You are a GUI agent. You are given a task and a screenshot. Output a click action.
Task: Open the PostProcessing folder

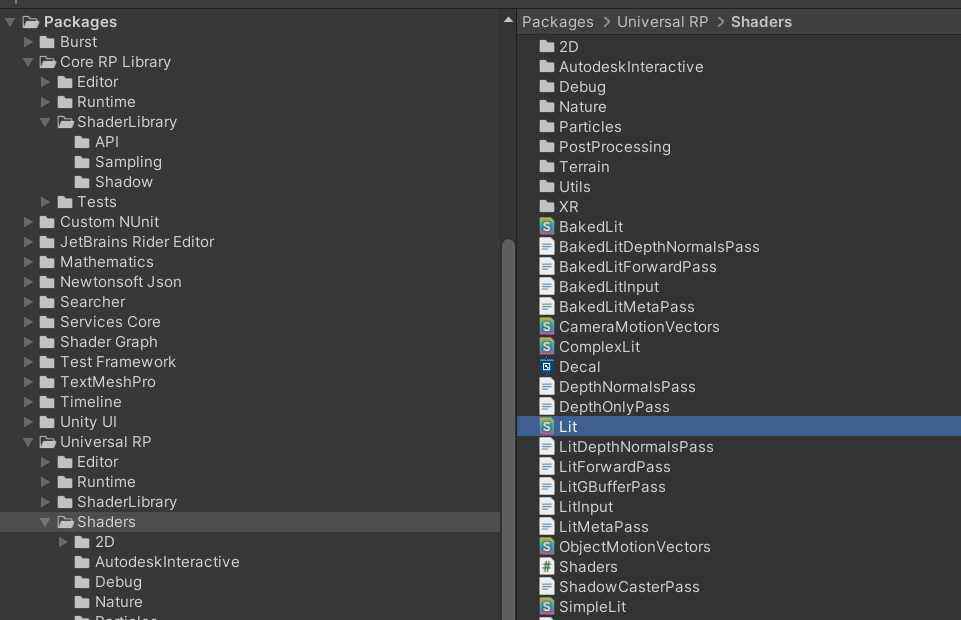612,146
